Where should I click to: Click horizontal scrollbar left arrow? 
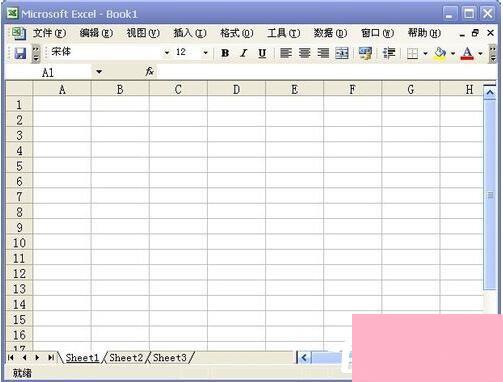(x=304, y=358)
